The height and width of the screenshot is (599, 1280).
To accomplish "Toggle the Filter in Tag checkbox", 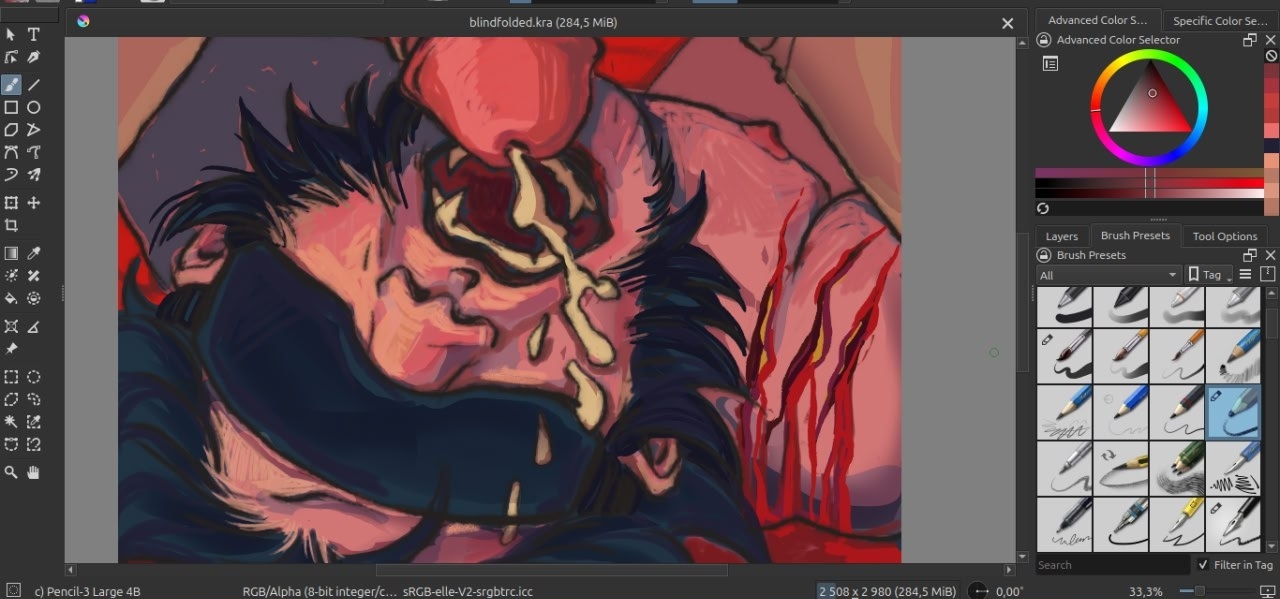I will pos(1203,565).
